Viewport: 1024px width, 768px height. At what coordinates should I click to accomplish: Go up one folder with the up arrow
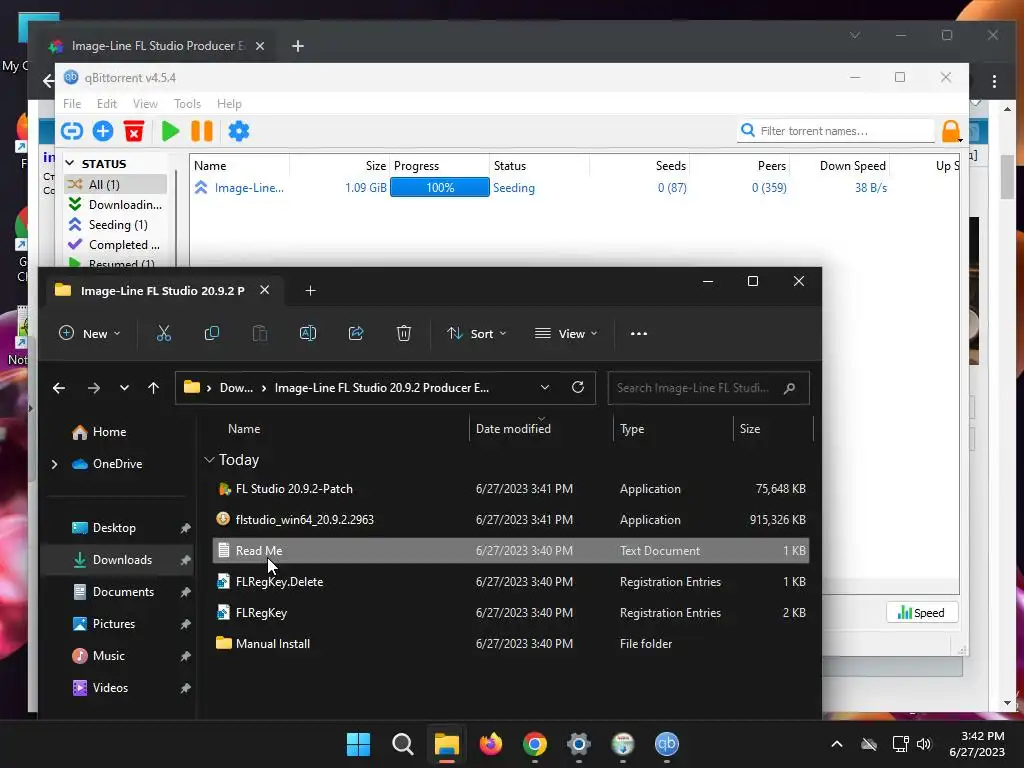(x=153, y=388)
